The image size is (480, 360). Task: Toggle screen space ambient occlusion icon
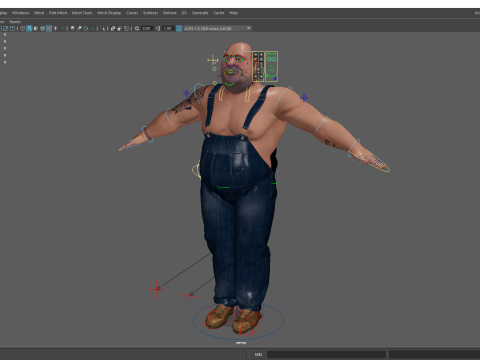tap(72, 28)
